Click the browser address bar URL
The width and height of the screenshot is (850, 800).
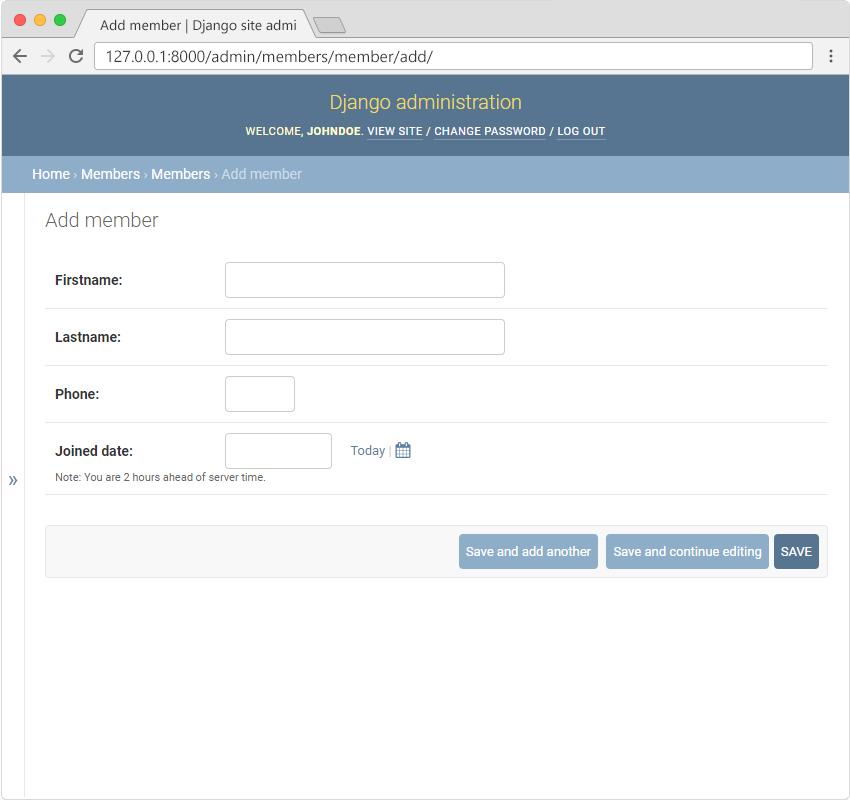pos(450,56)
